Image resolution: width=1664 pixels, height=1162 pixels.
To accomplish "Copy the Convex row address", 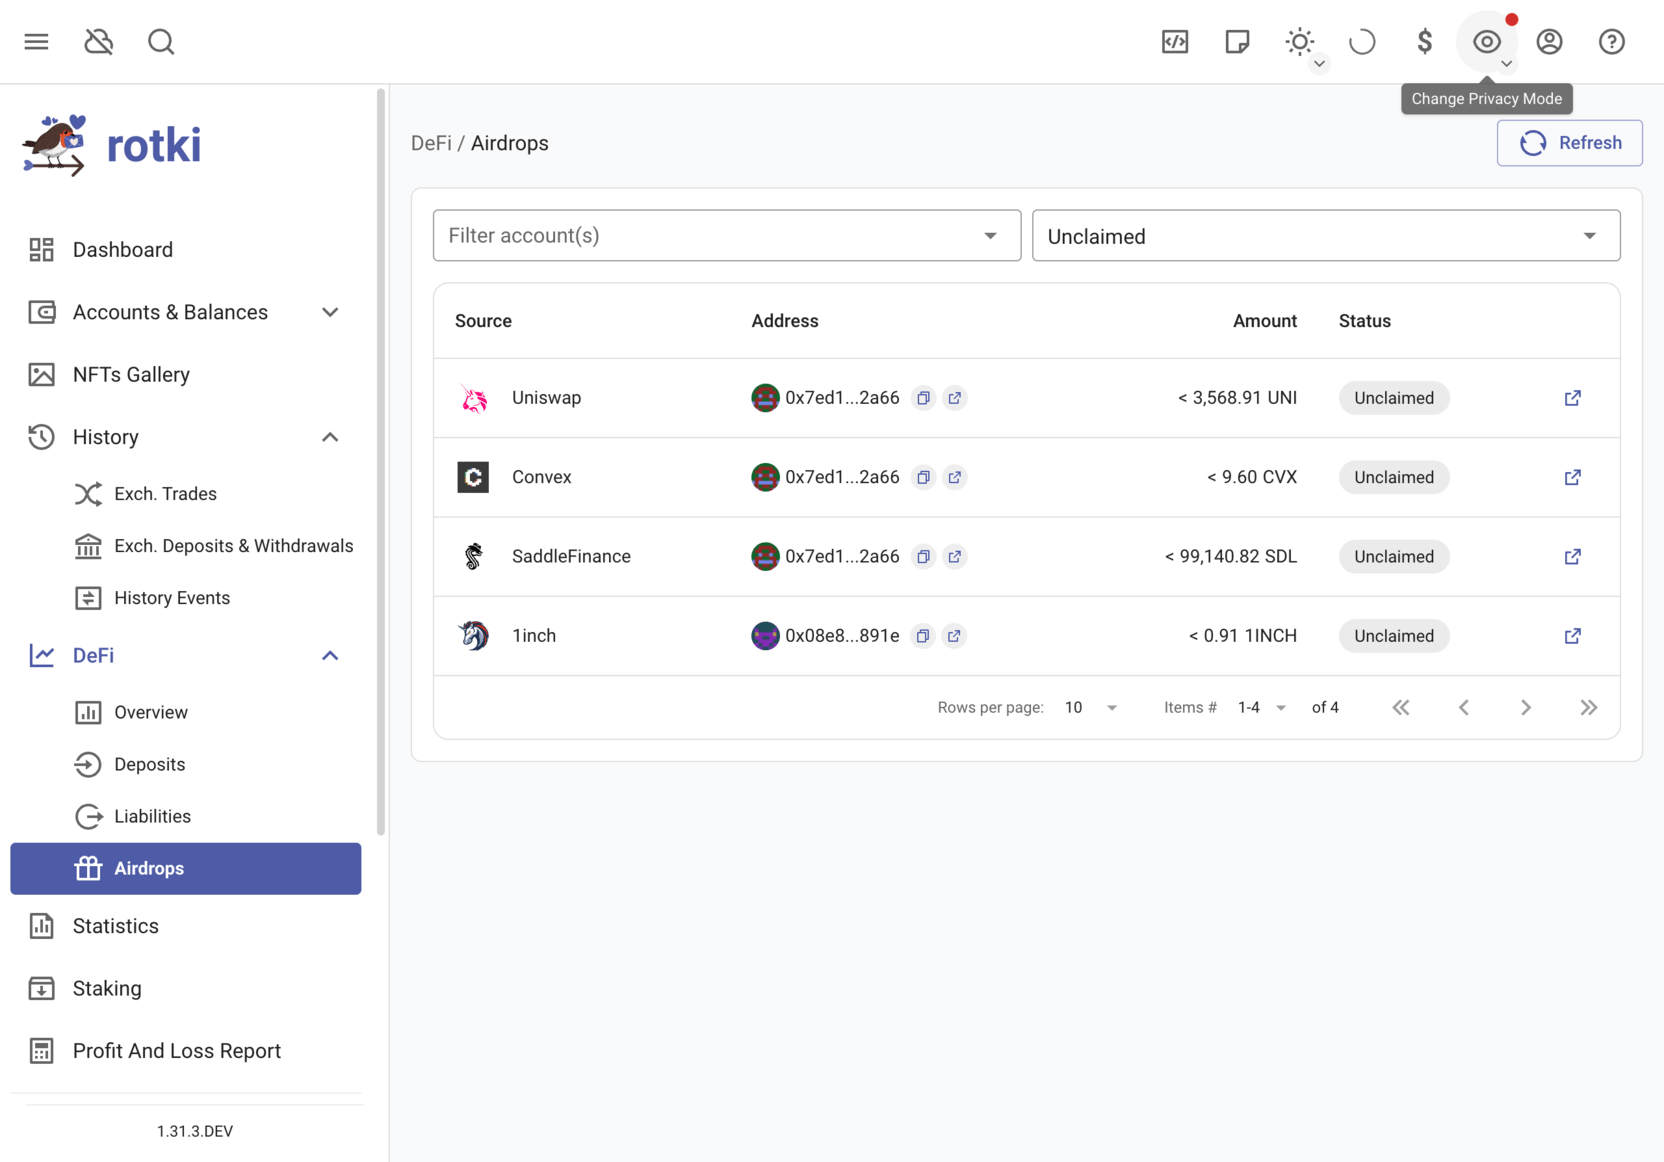I will (923, 477).
